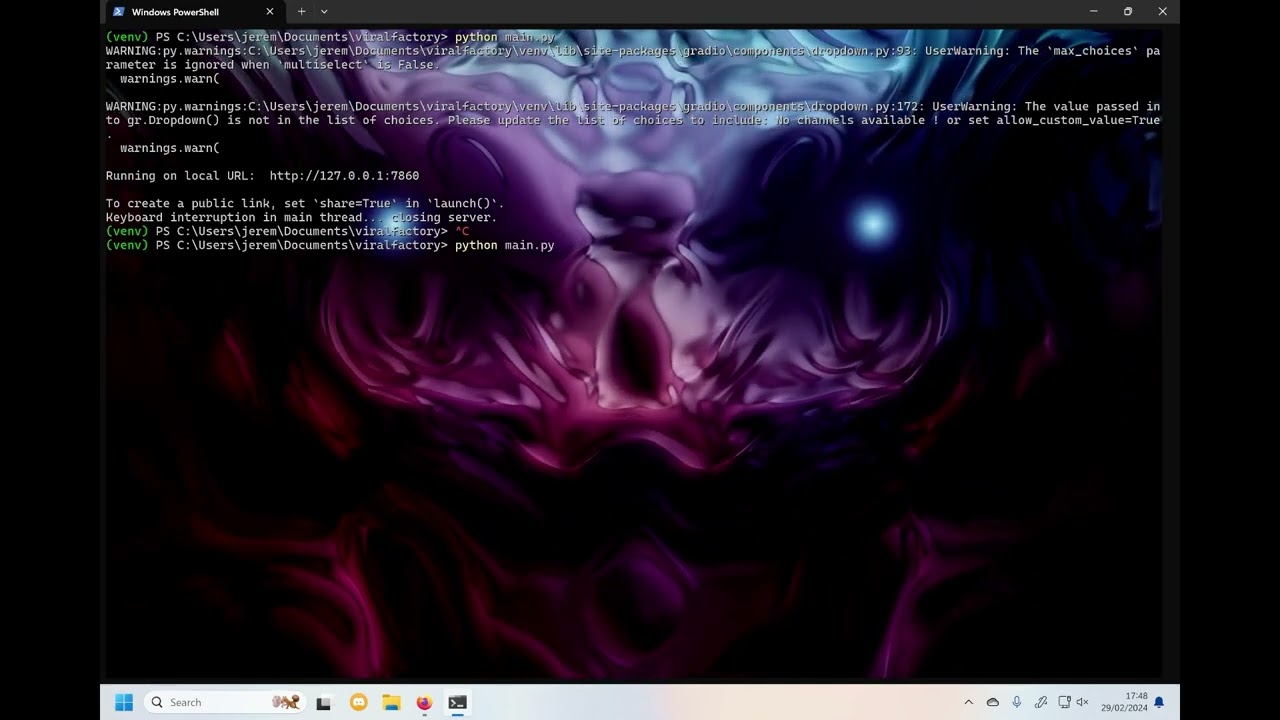
Task: Open Task View from the taskbar
Action: (x=323, y=702)
